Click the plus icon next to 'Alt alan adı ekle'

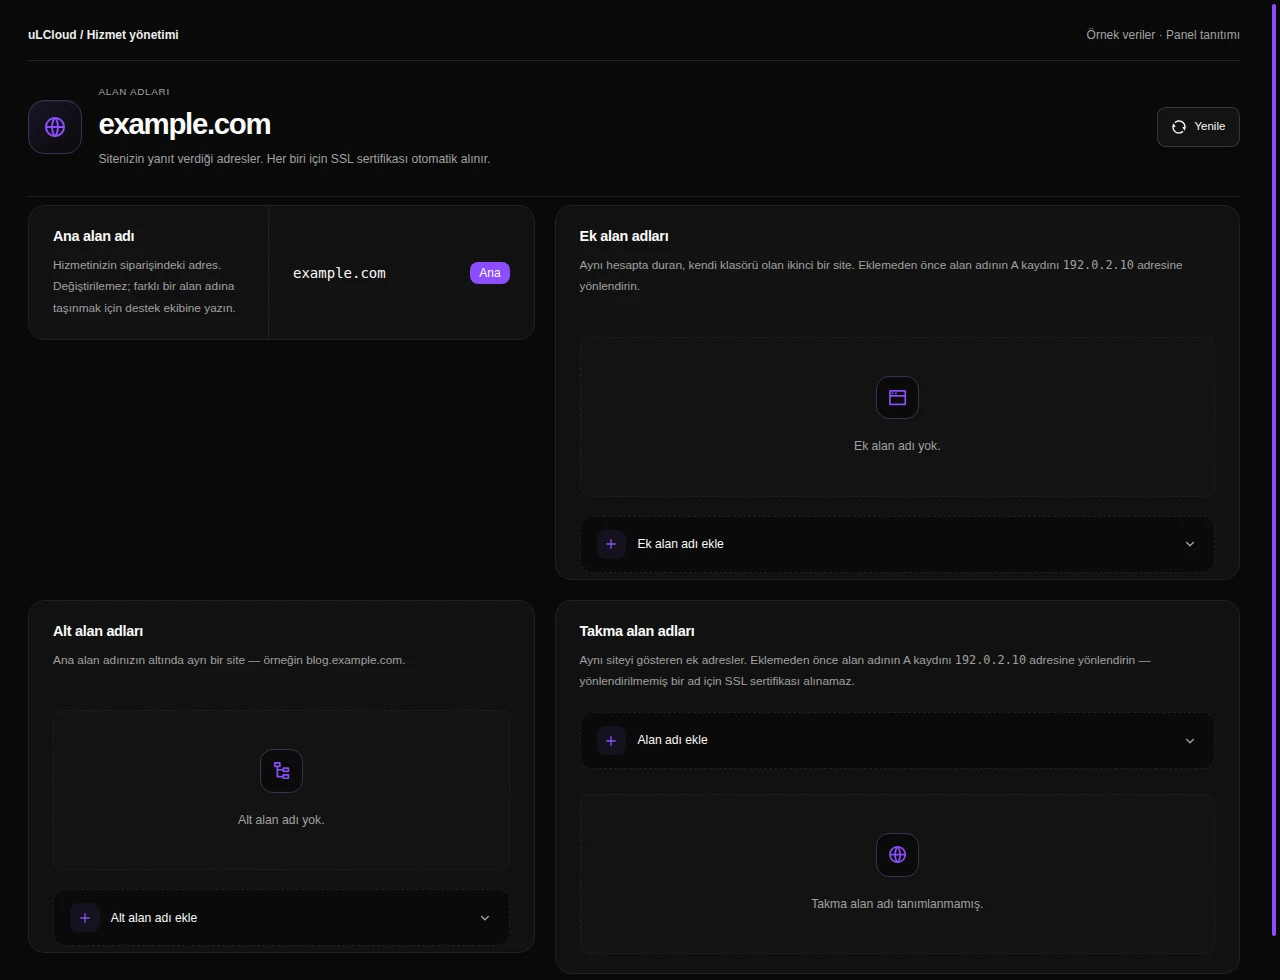click(84, 918)
